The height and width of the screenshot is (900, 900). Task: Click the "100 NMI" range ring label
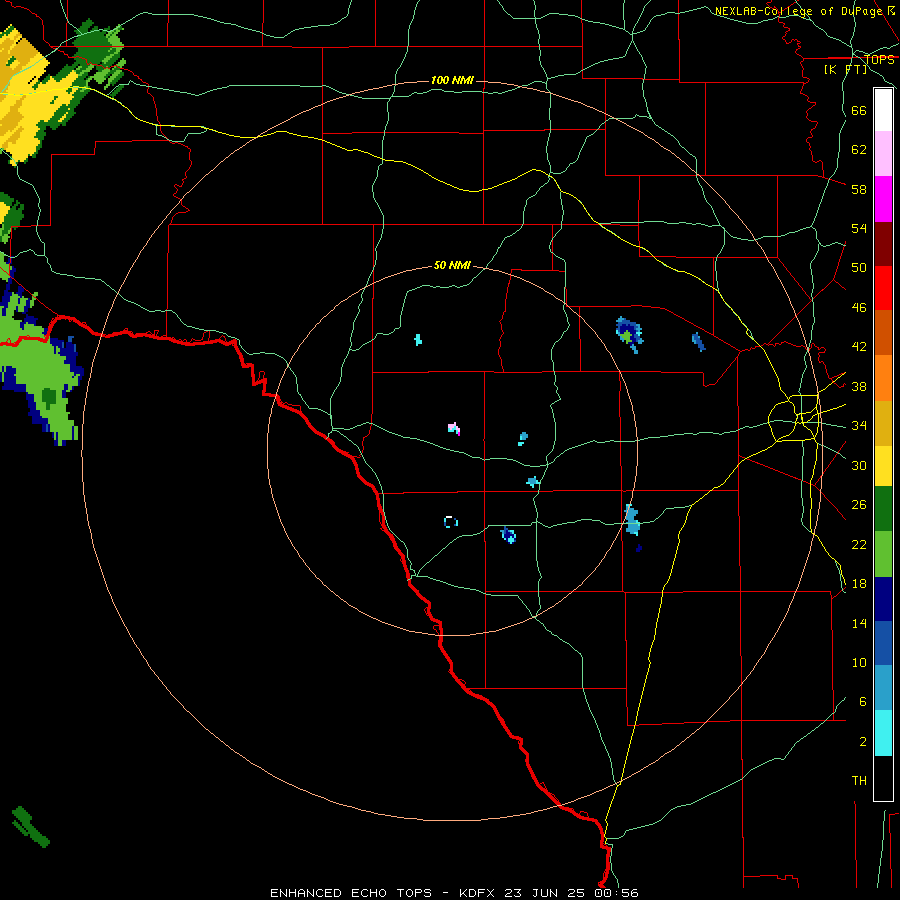click(452, 80)
